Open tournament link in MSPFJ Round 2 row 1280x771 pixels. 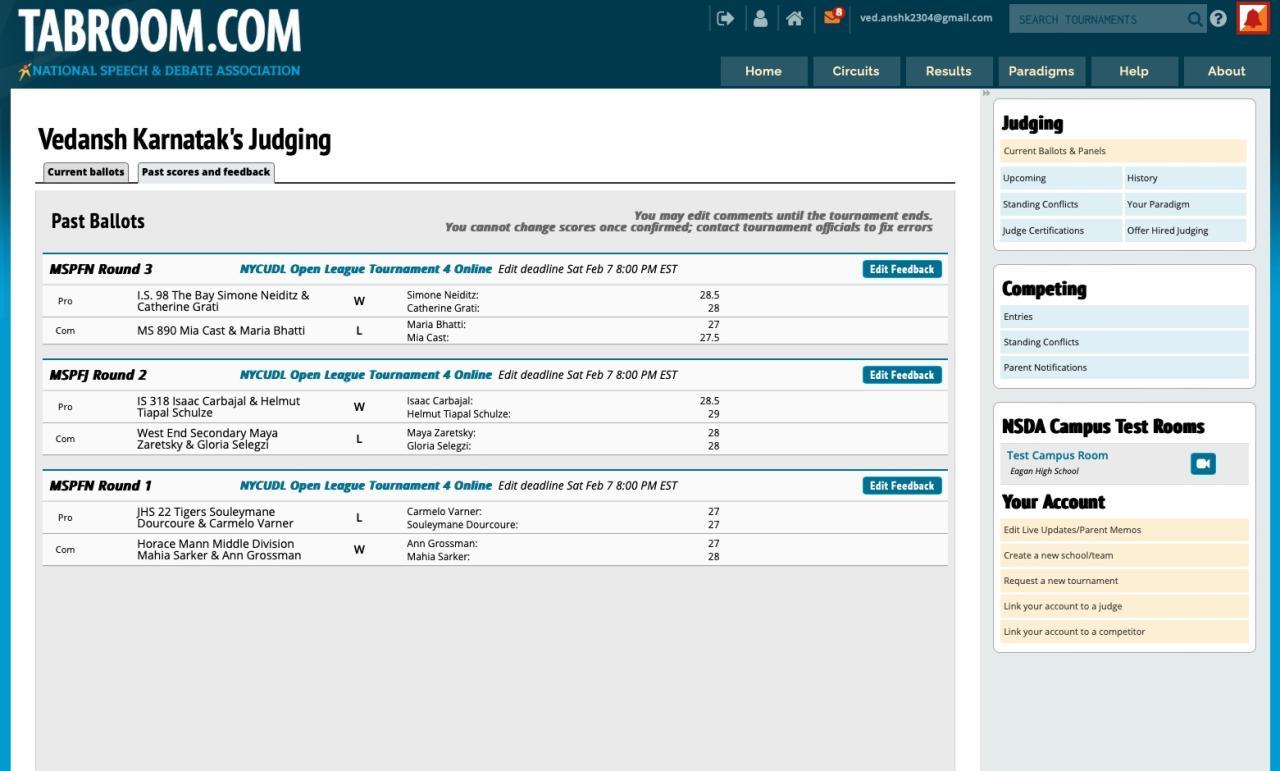366,375
